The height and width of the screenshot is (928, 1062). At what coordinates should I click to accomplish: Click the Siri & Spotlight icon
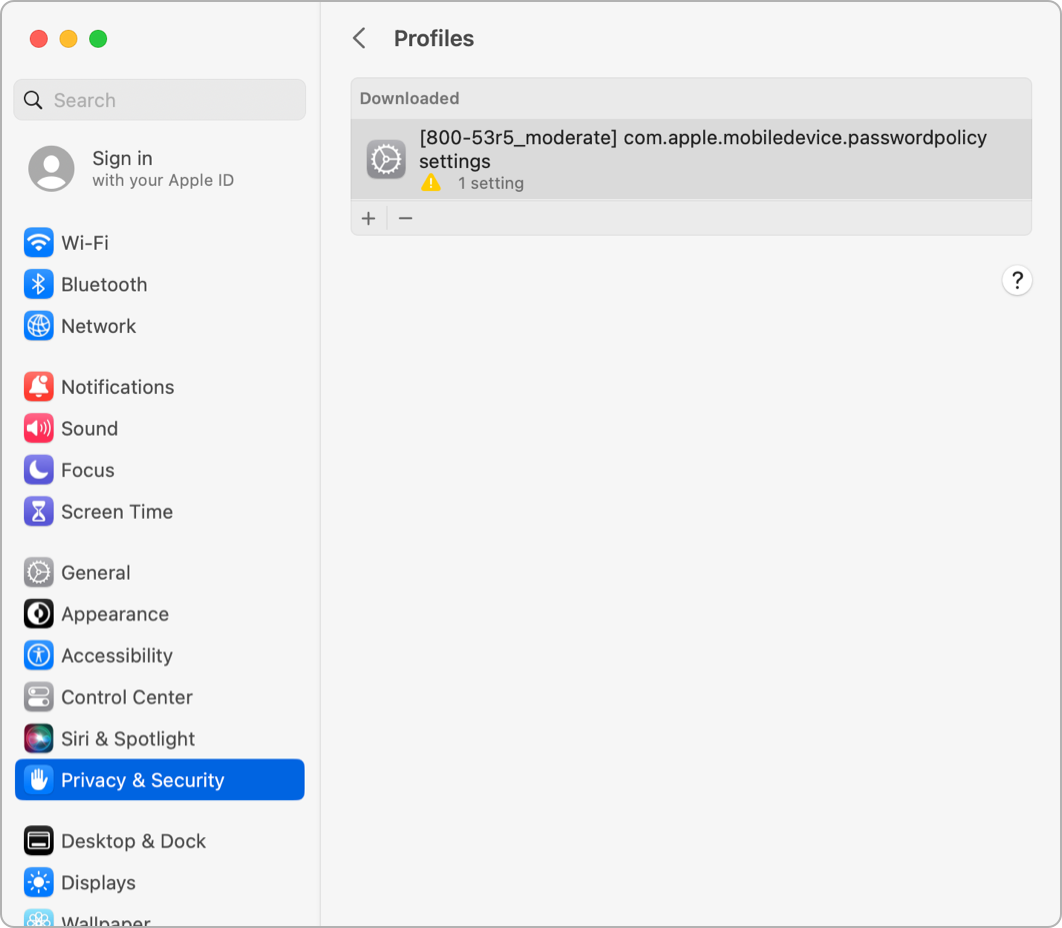39,738
